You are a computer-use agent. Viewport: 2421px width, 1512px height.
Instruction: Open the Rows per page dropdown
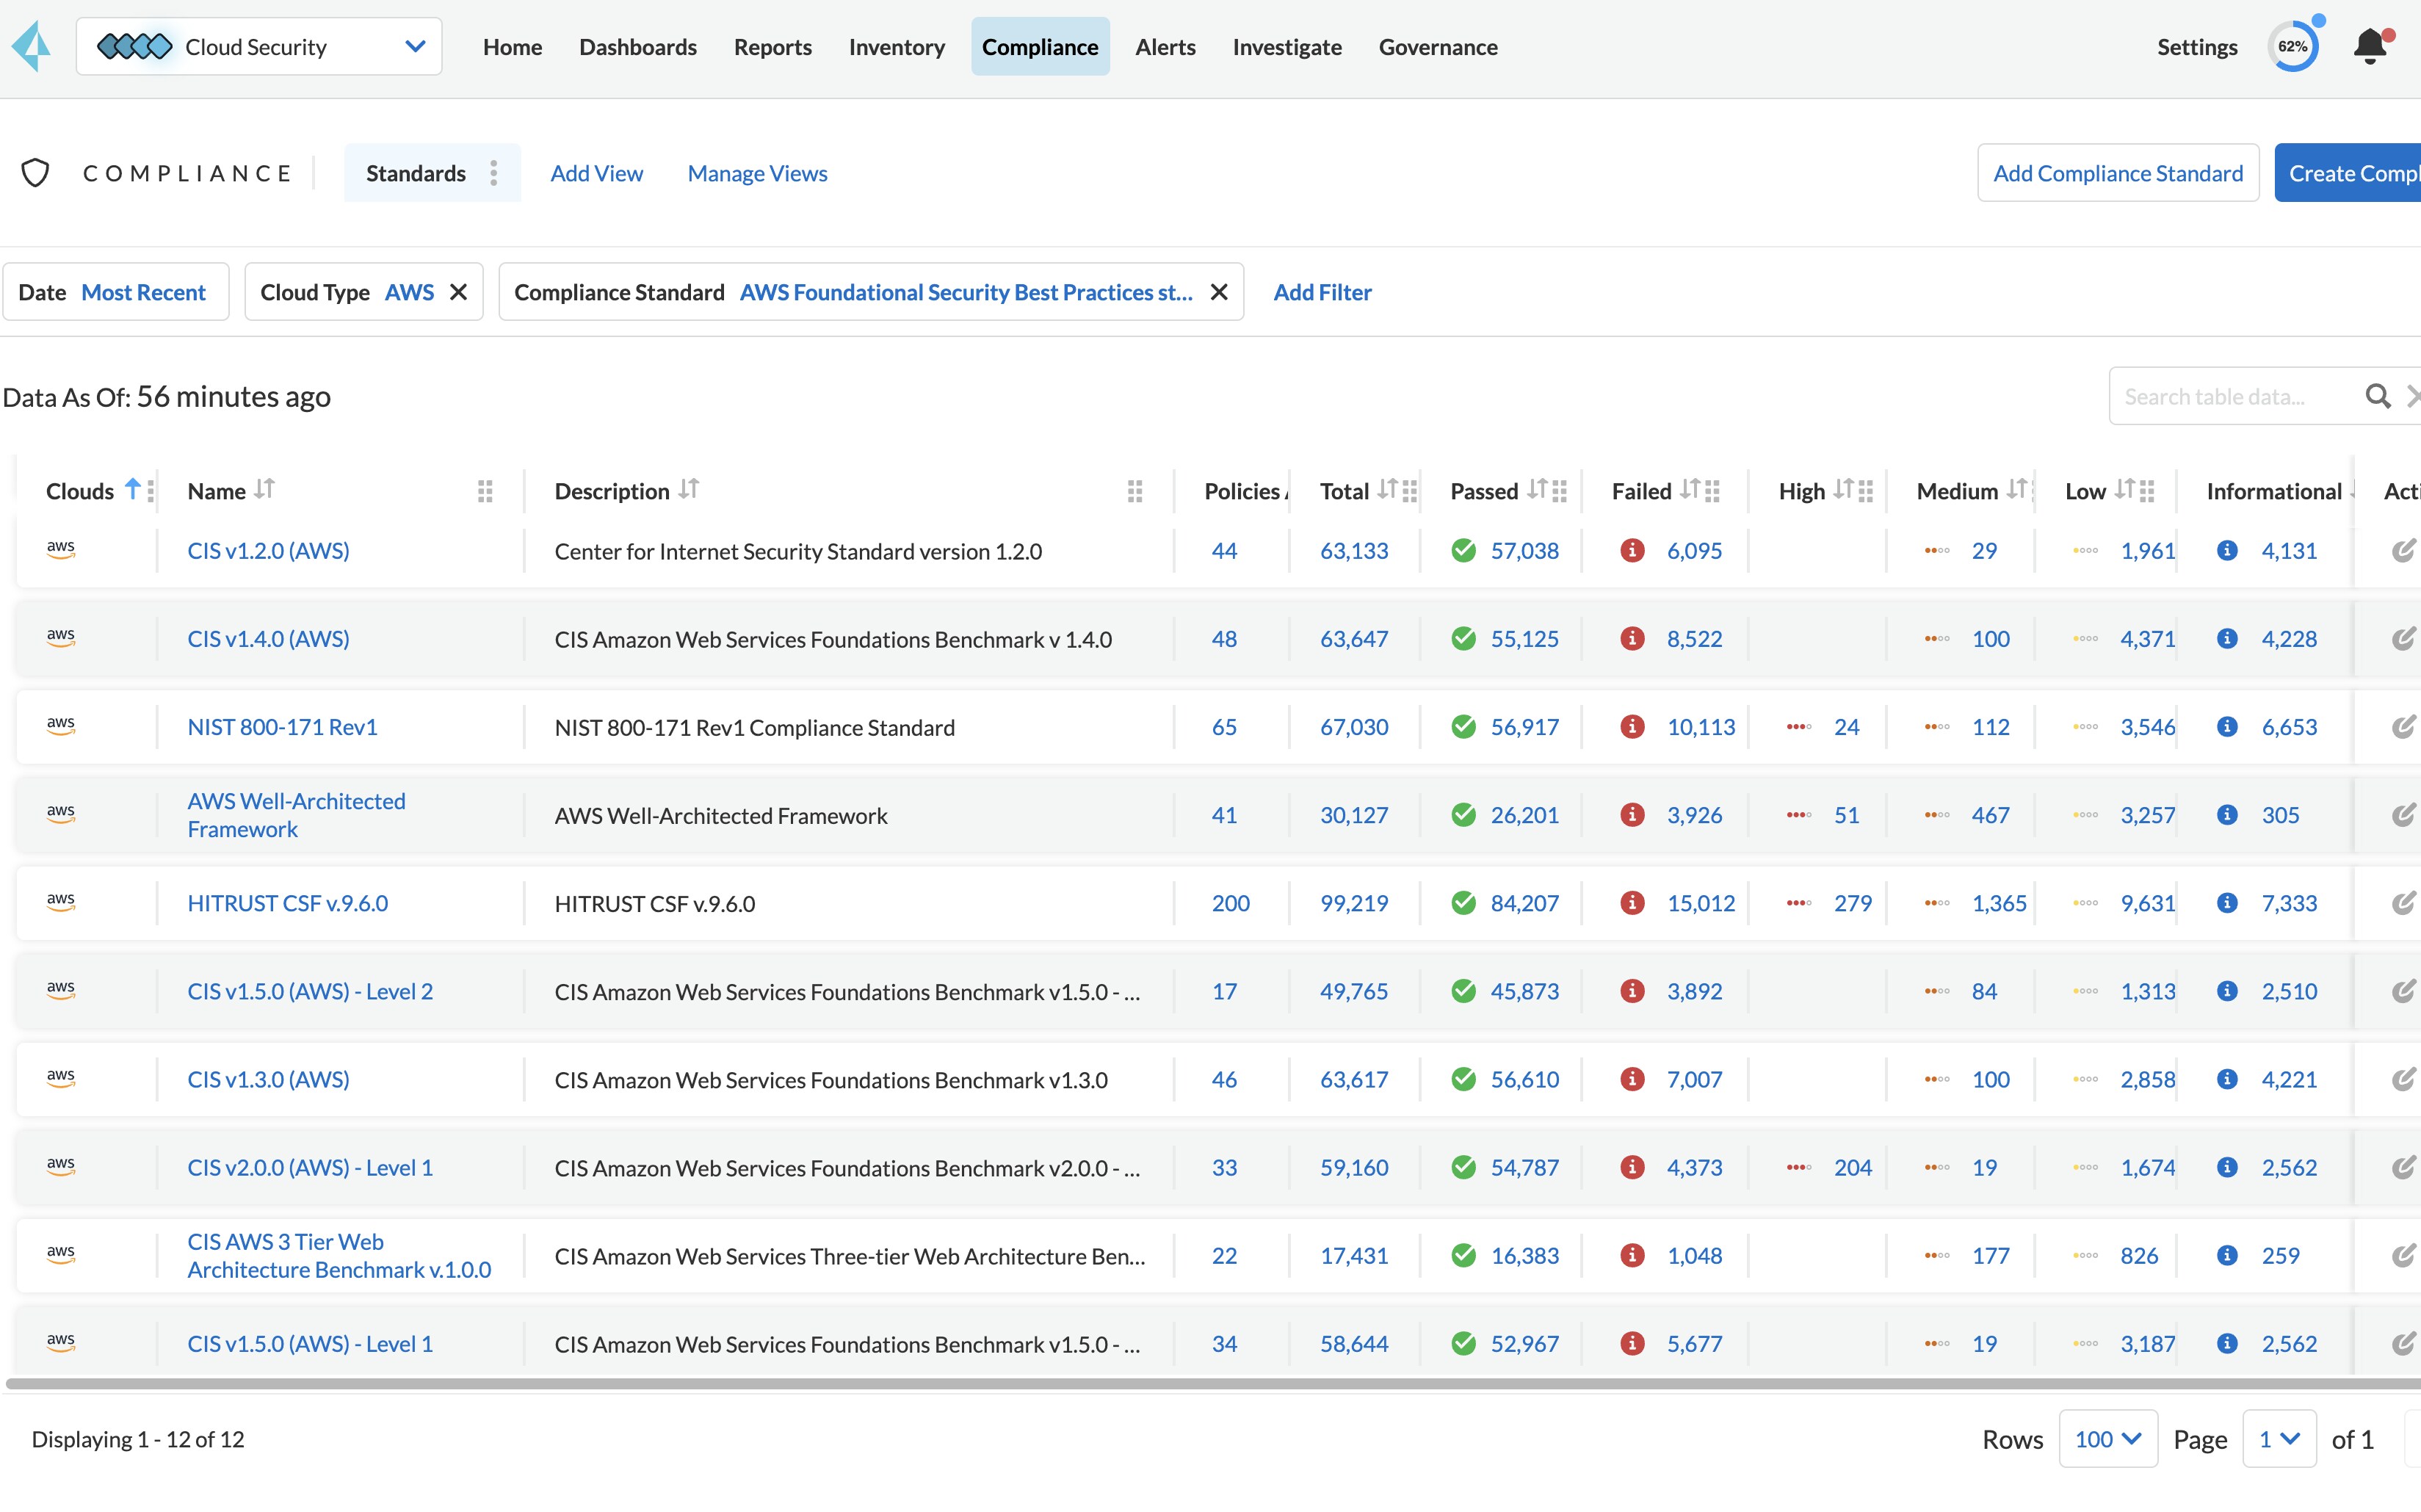tap(2107, 1439)
